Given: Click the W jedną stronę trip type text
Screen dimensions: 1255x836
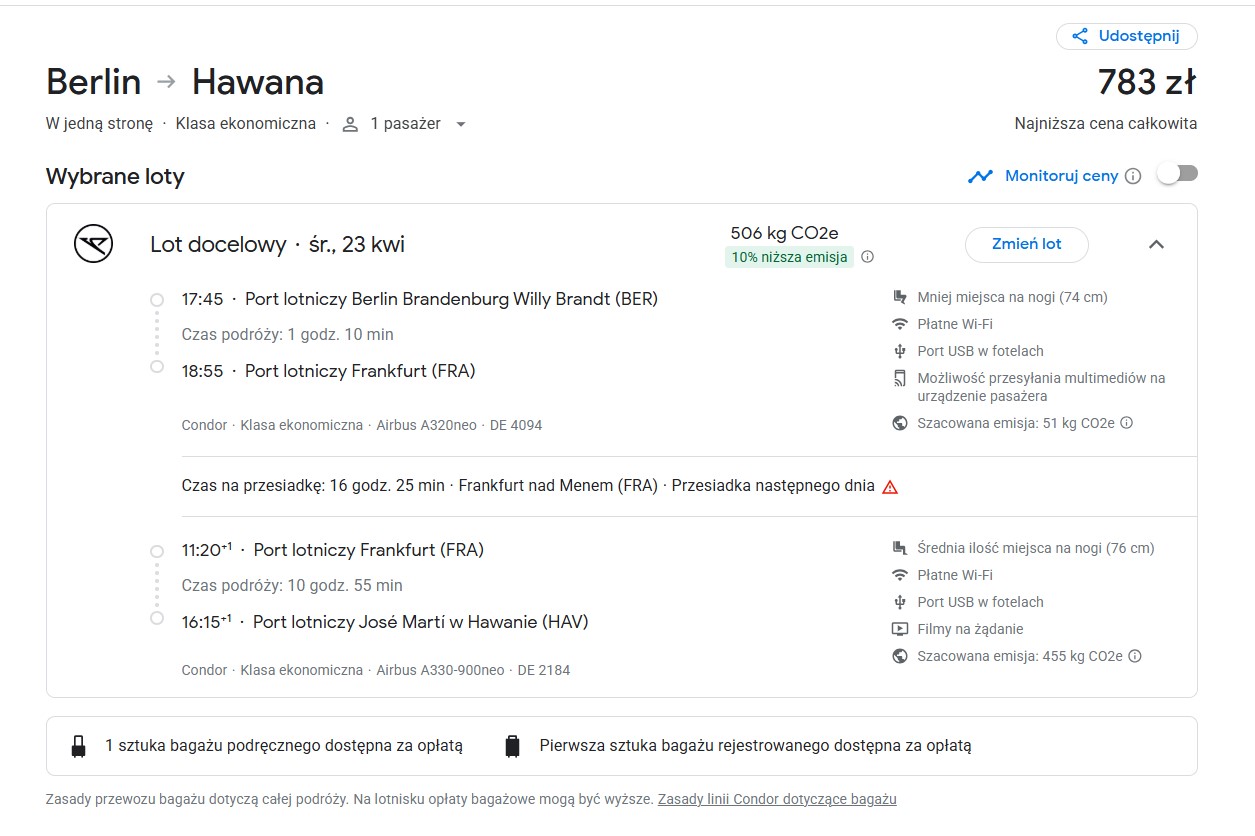Looking at the screenshot, I should pyautogui.click(x=100, y=124).
